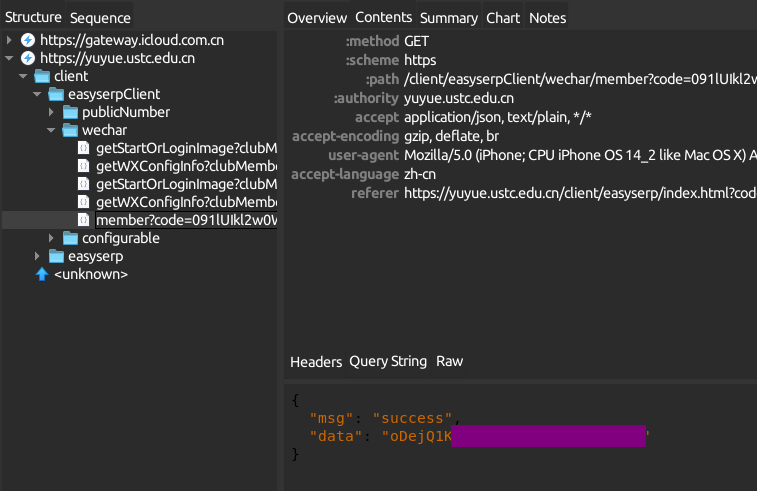This screenshot has width=757, height=491.
Task: Show the Query String view
Action: tap(388, 361)
